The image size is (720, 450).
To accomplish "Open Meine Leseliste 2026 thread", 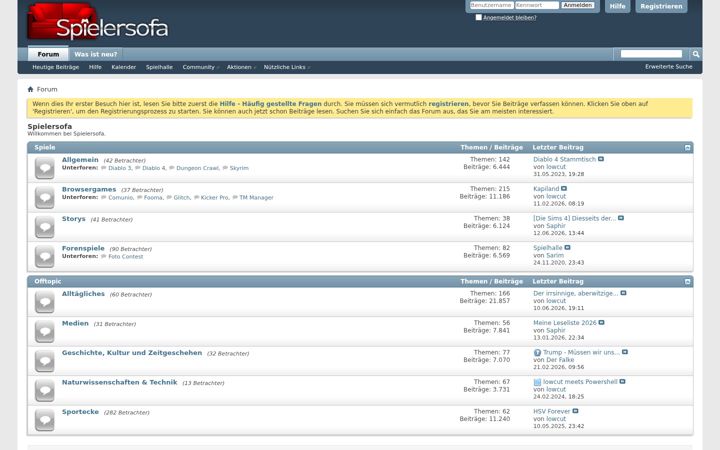I will tap(565, 323).
